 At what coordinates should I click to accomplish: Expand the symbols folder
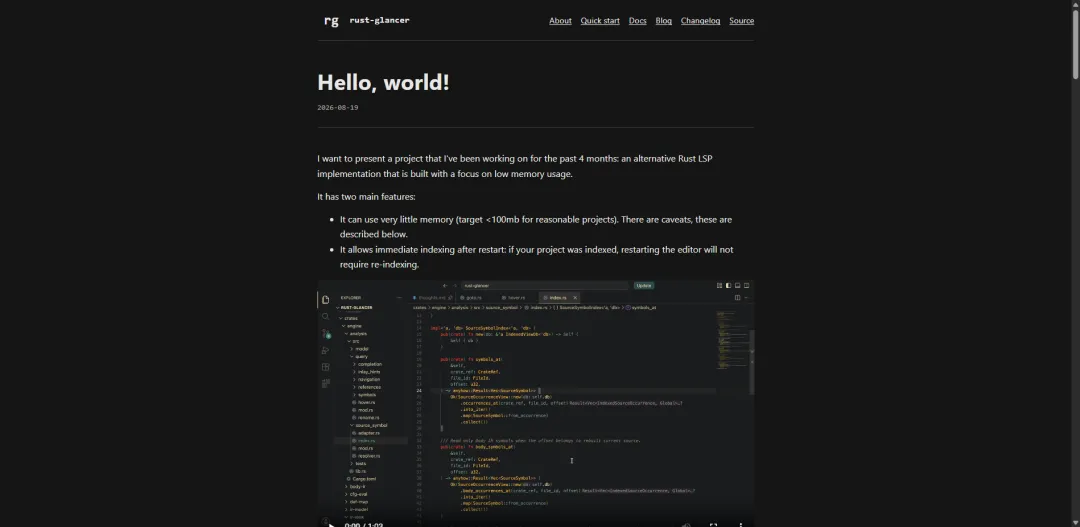(366, 395)
